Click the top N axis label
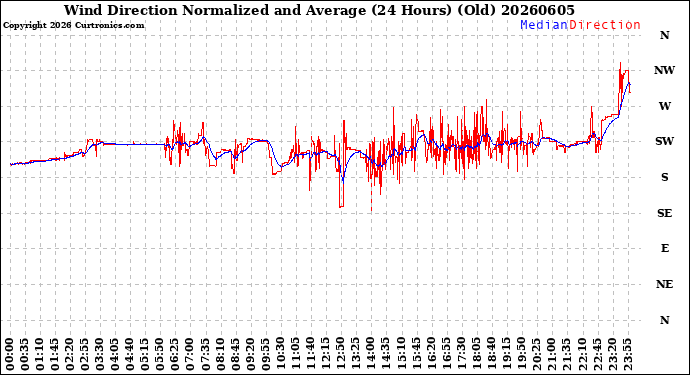Viewport: 690px width, 375px height. pyautogui.click(x=664, y=35)
